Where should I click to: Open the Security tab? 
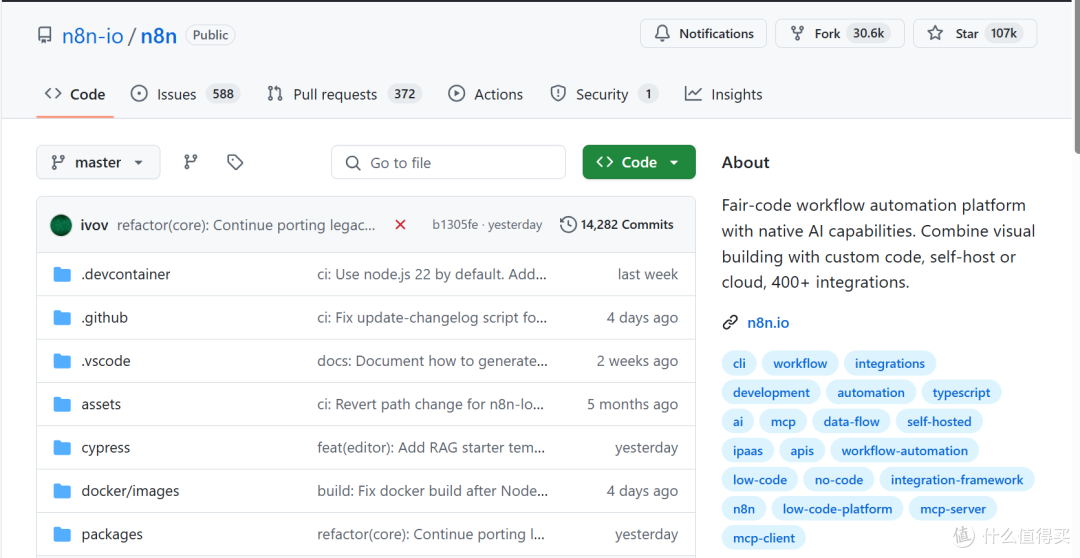603,94
